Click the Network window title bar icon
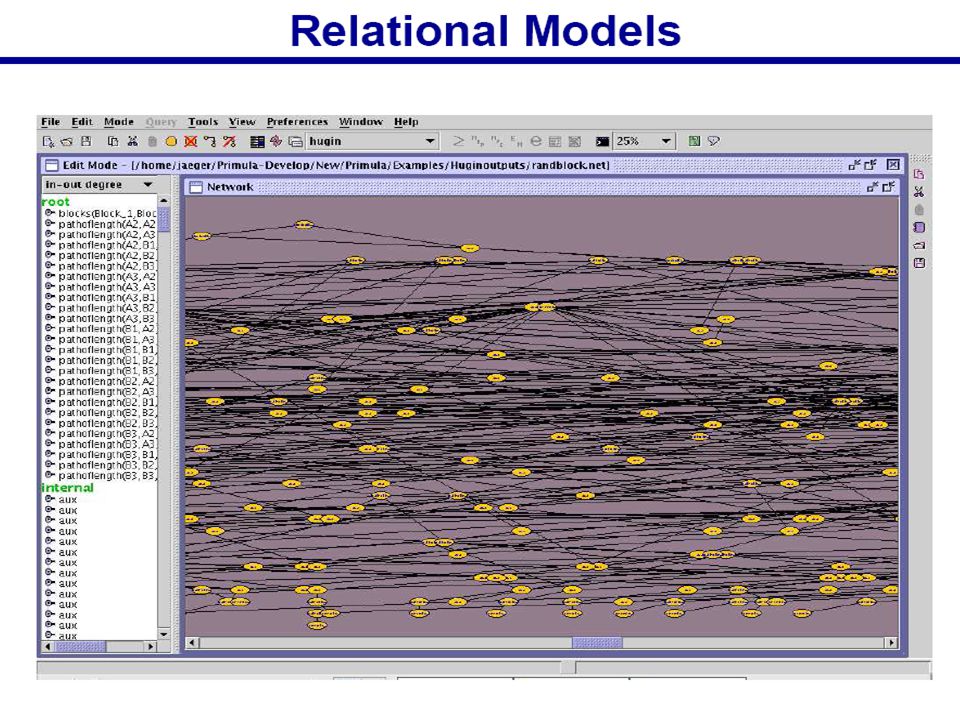The image size is (960, 720). click(196, 187)
